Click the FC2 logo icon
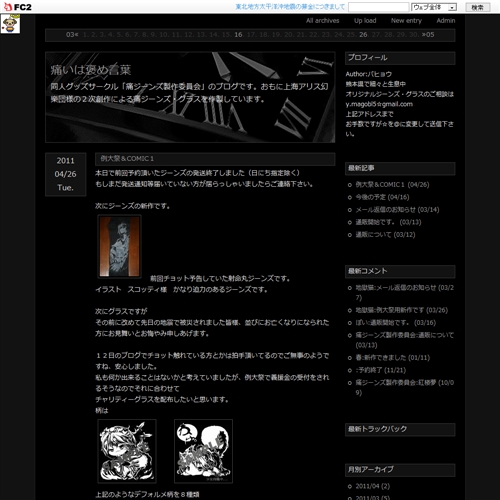 pyautogui.click(x=18, y=7)
